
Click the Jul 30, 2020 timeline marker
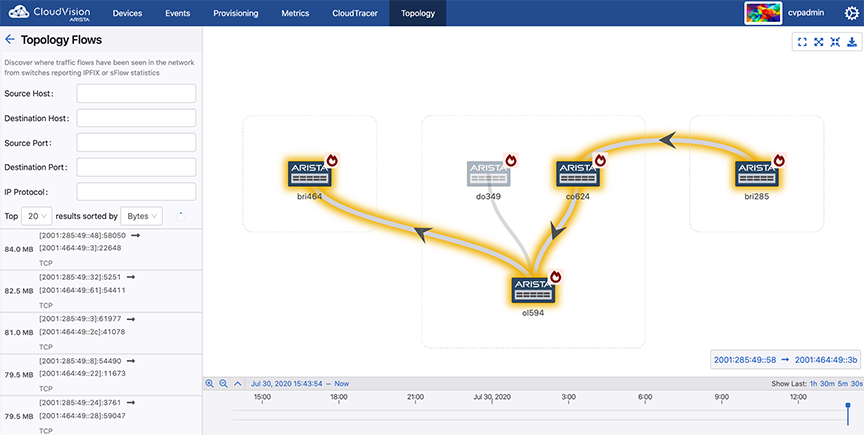492,397
